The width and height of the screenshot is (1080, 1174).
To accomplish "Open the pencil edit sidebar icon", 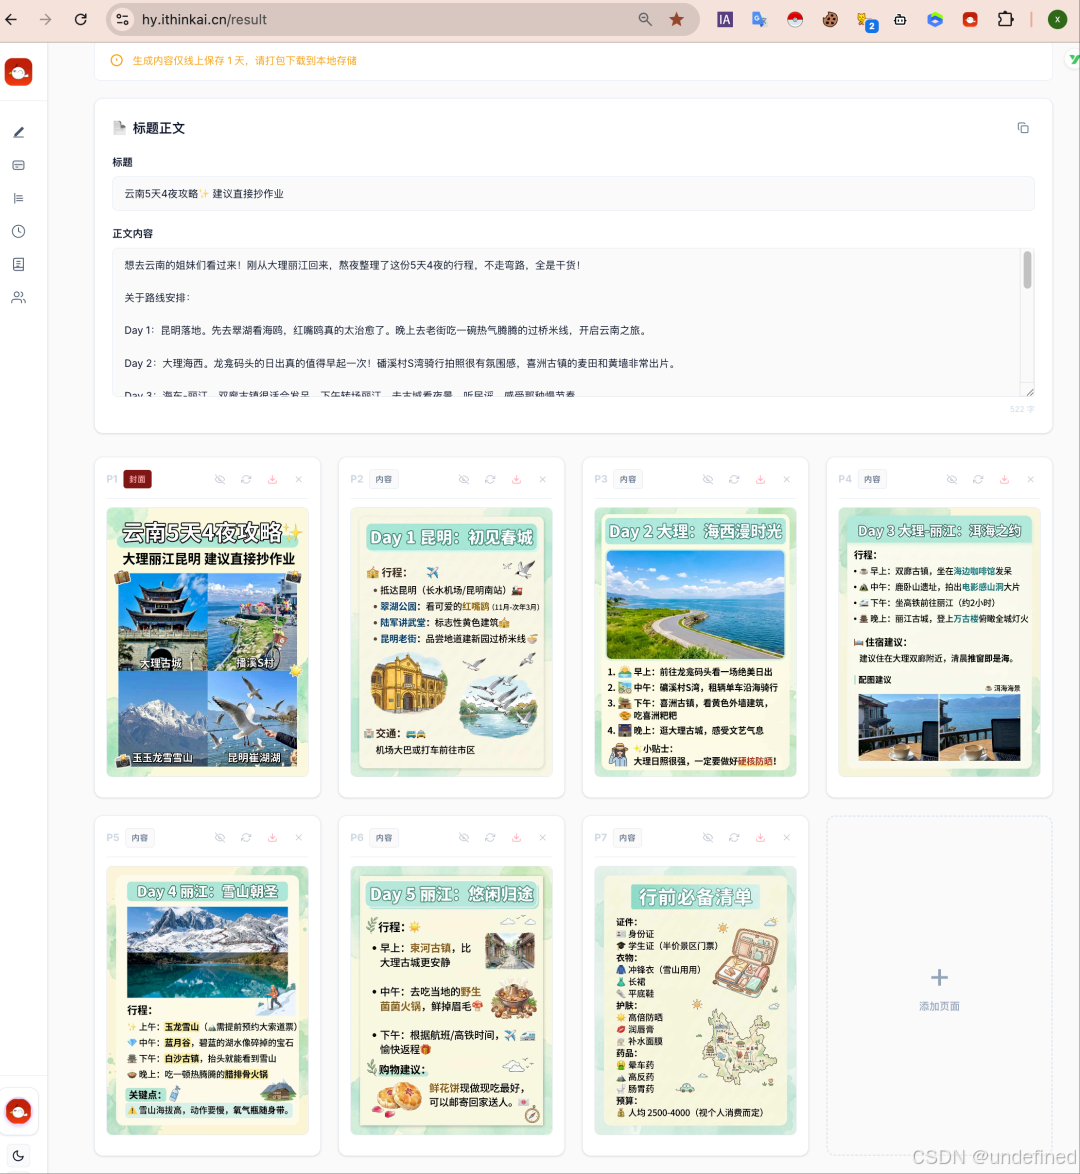I will (19, 133).
